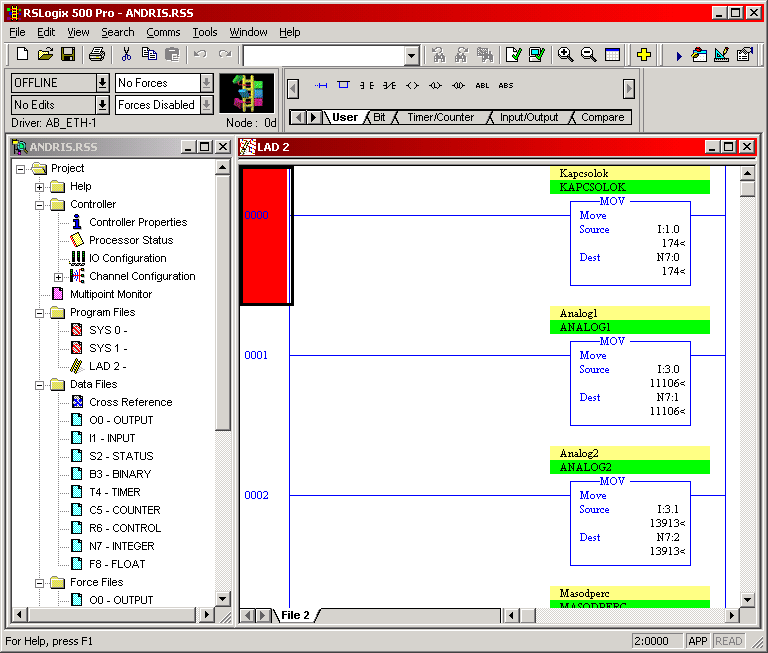Open IO Configuration
The height and width of the screenshot is (653, 768).
127,259
